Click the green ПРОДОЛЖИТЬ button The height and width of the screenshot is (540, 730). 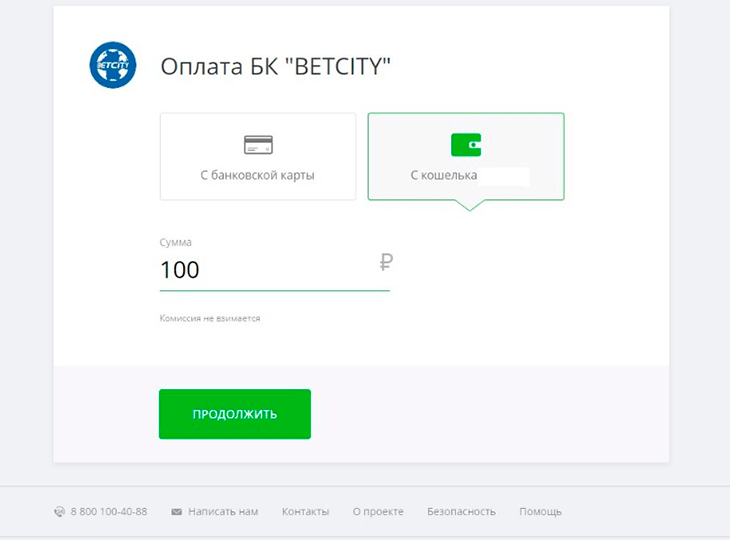235,414
